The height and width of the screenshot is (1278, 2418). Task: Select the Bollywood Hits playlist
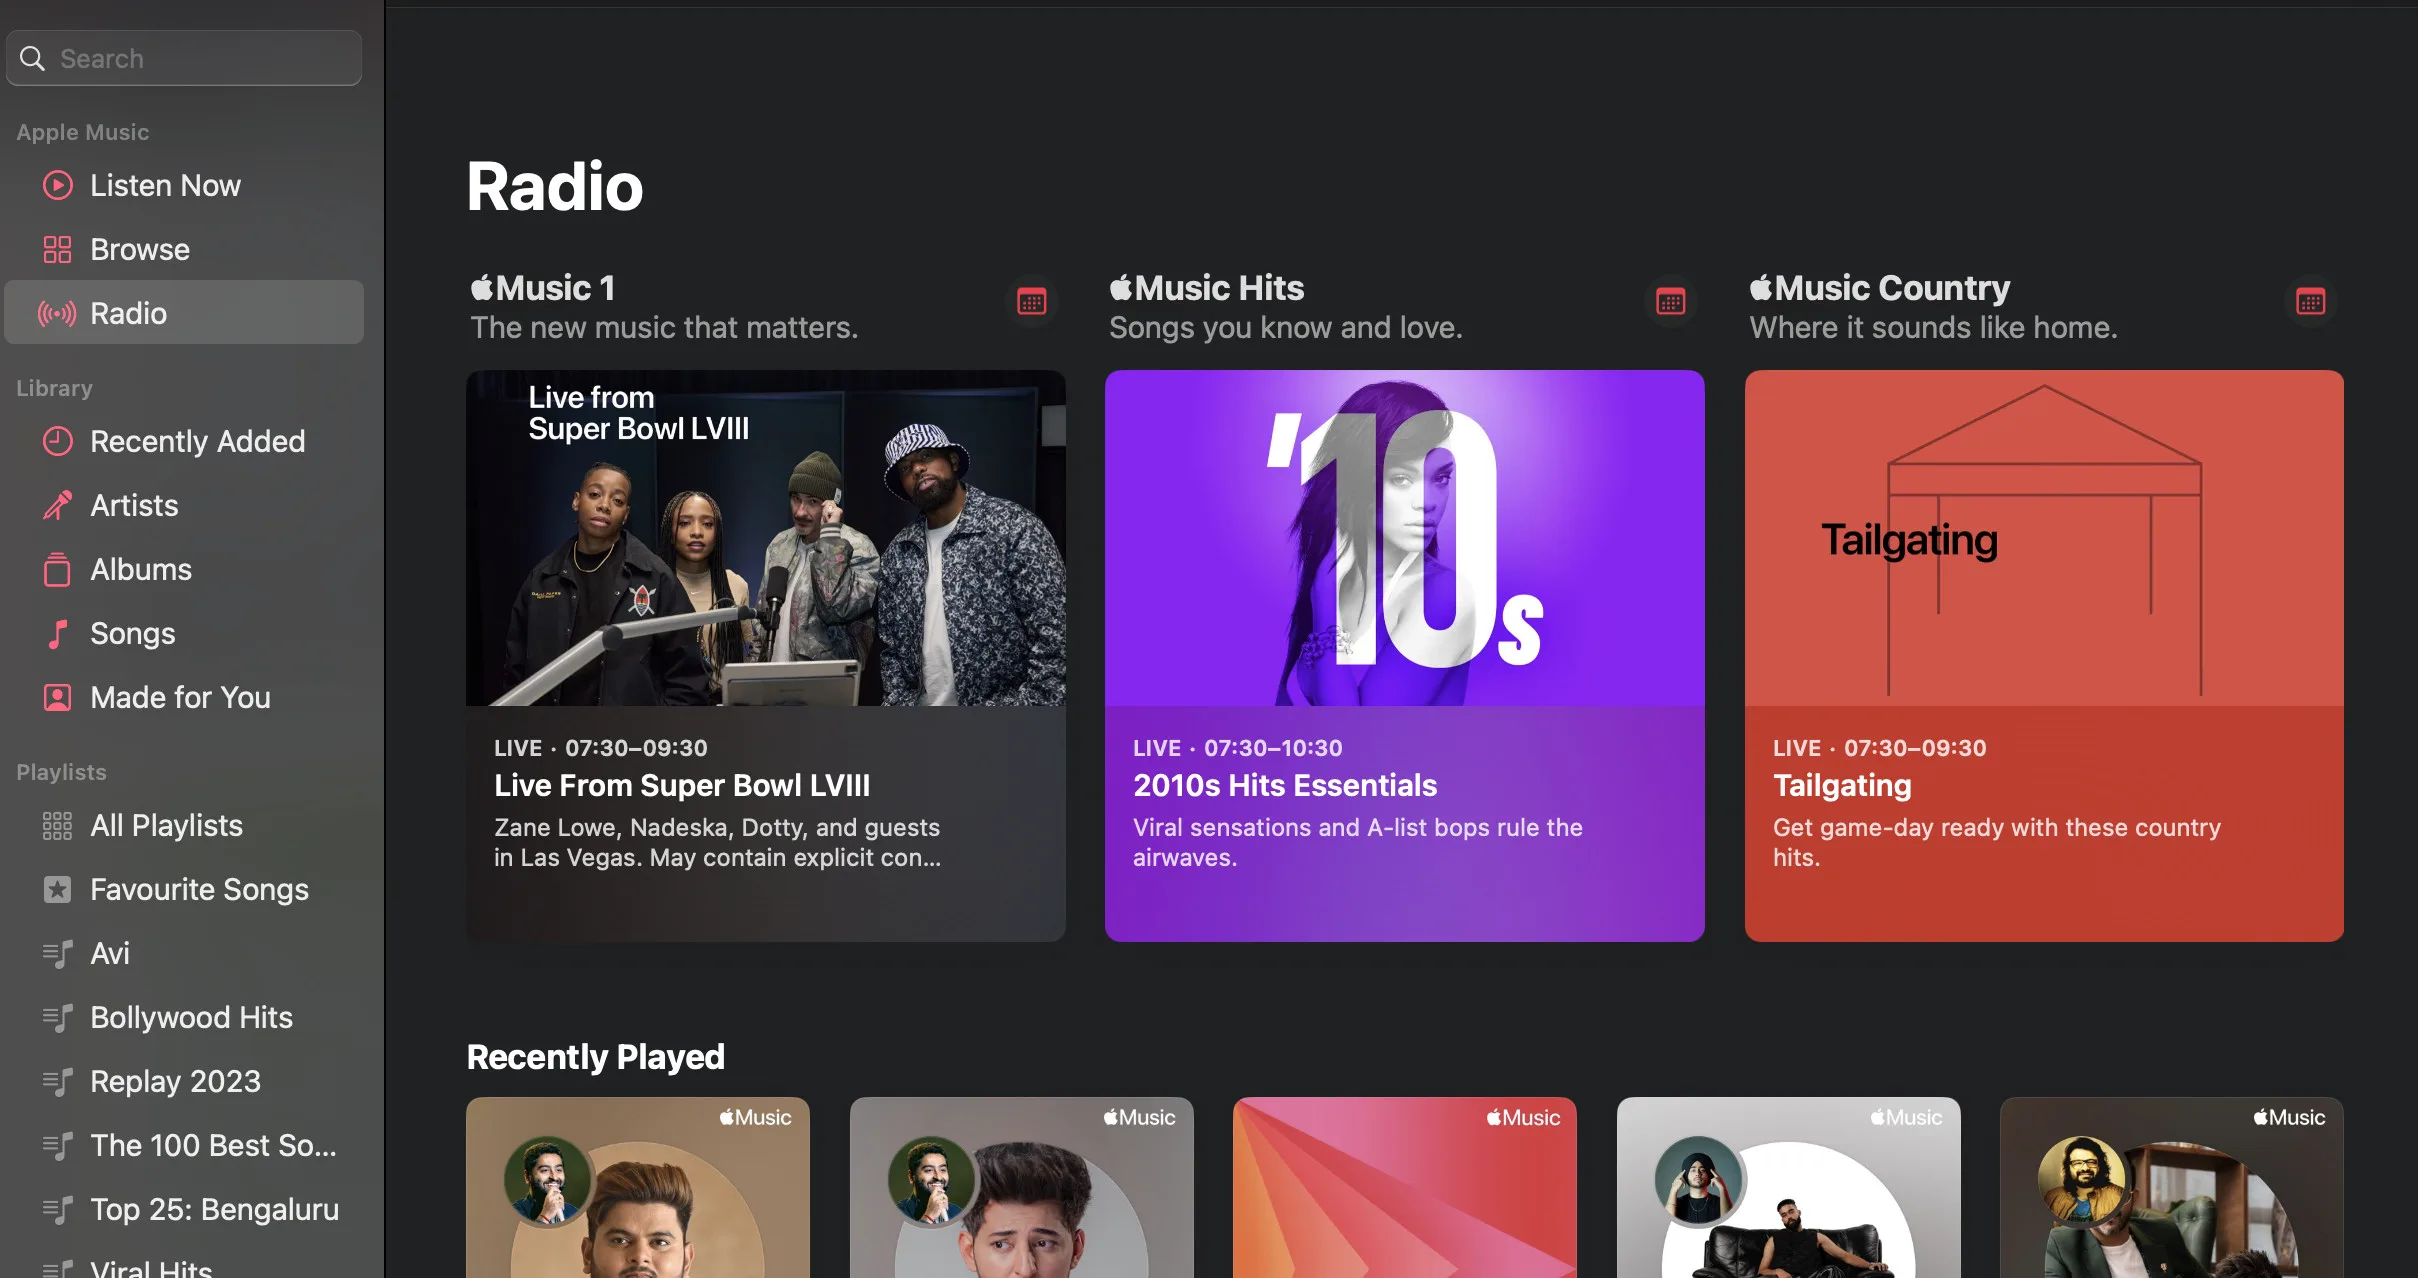pos(191,1017)
